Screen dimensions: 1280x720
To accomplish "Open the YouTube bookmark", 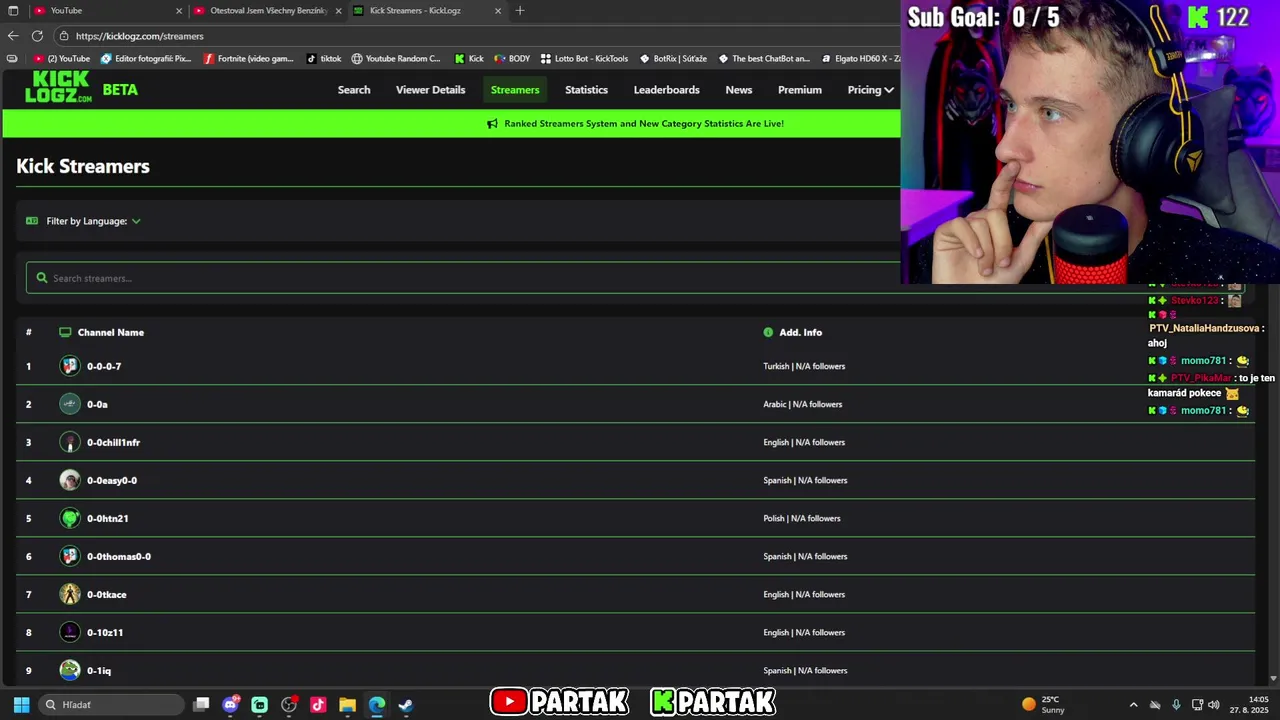I will click(x=62, y=59).
